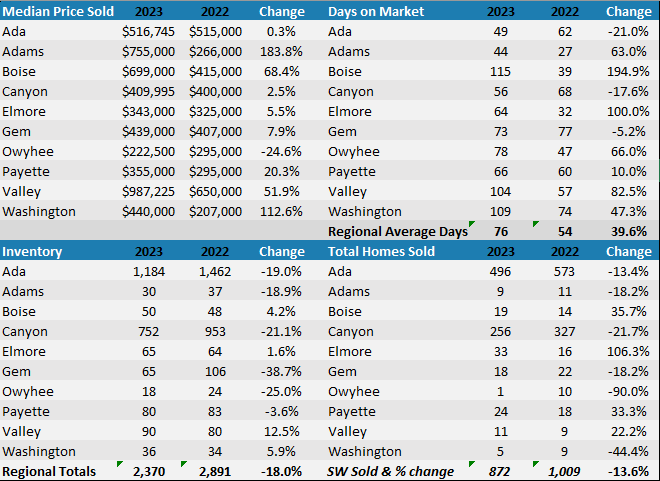Click Owyhee homes sold change -90.0%
This screenshot has width=660, height=481.
(x=626, y=391)
